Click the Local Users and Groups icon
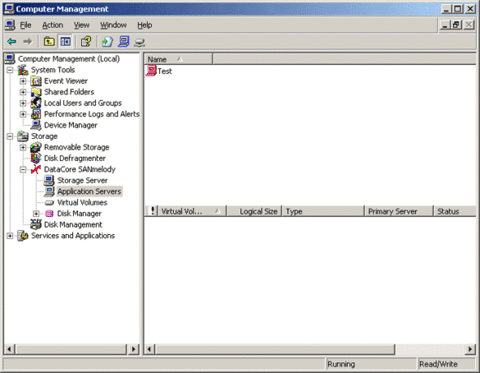 [36, 103]
